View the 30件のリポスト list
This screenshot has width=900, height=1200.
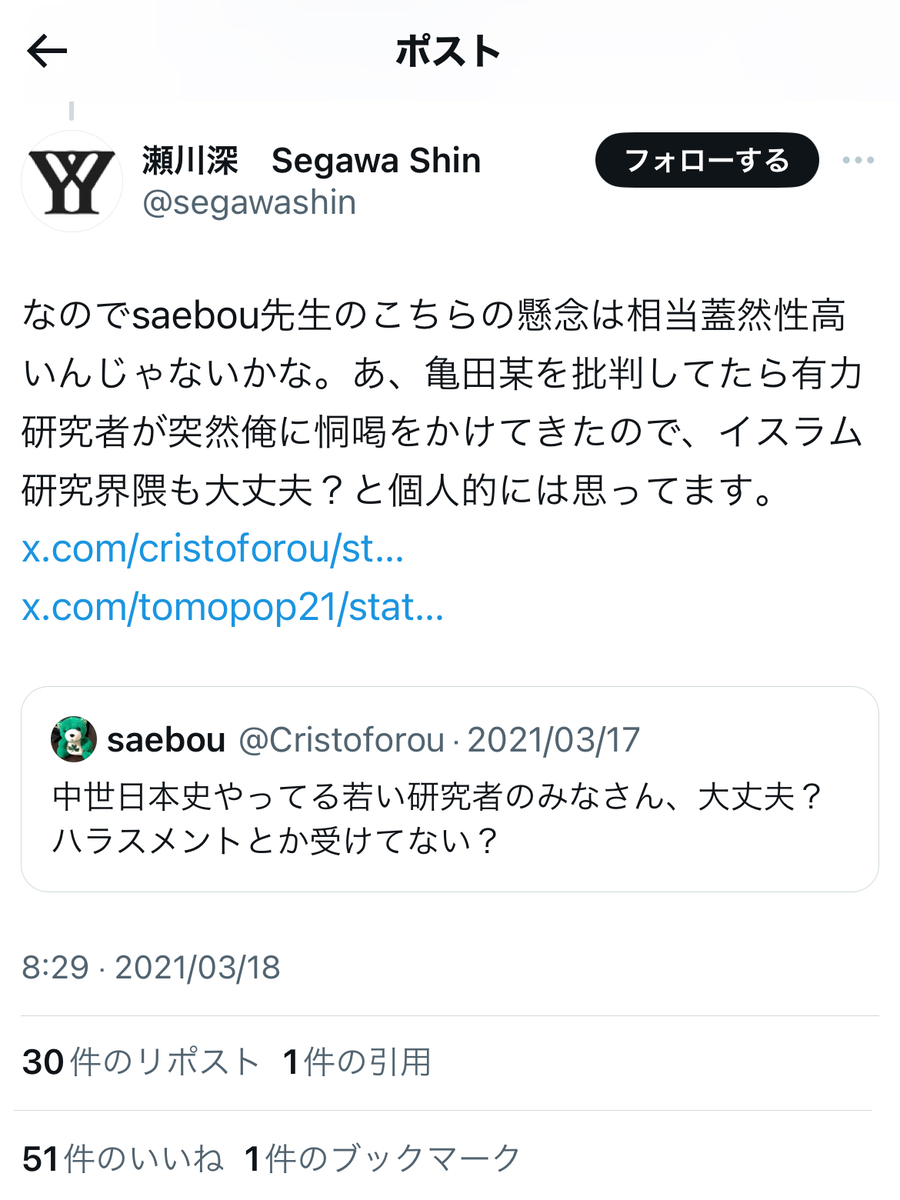click(141, 1062)
